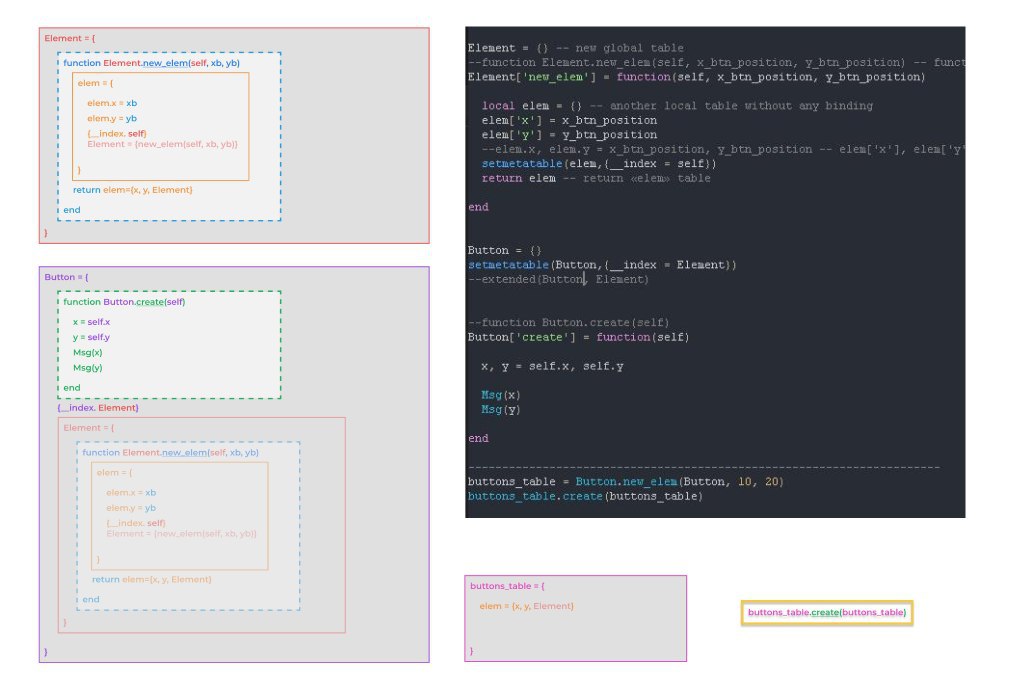
Task: Click 'function Button.create(self)' in the green dashed box
Action: [x=124, y=302]
